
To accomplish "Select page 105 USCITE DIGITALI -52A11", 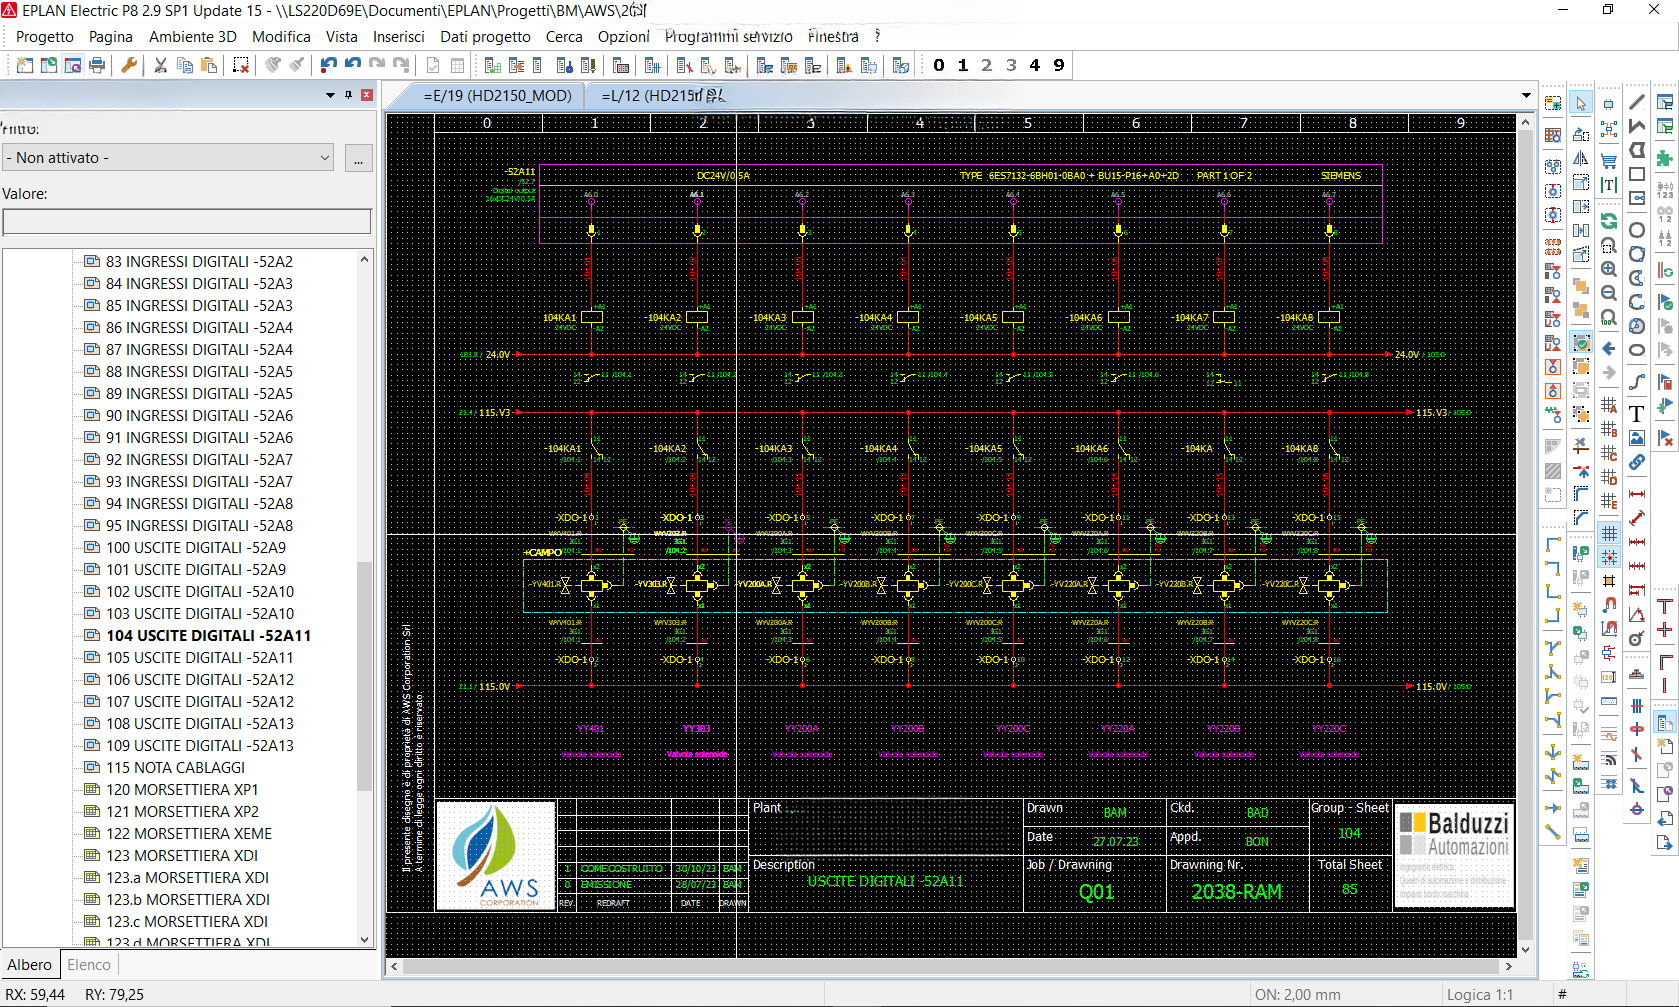I will tap(199, 658).
